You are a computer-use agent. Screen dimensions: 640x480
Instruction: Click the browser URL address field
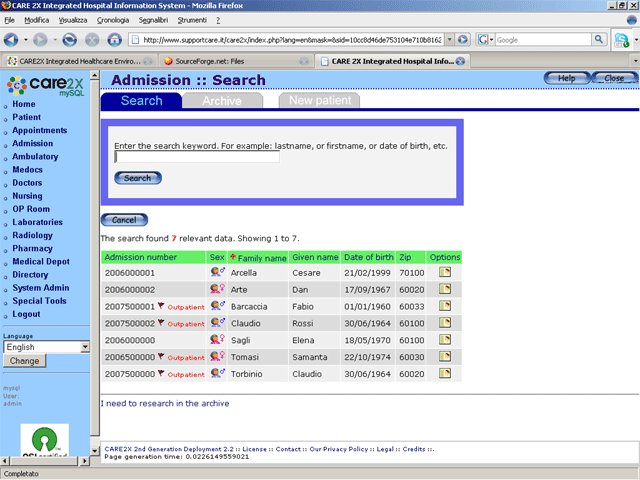coord(292,40)
